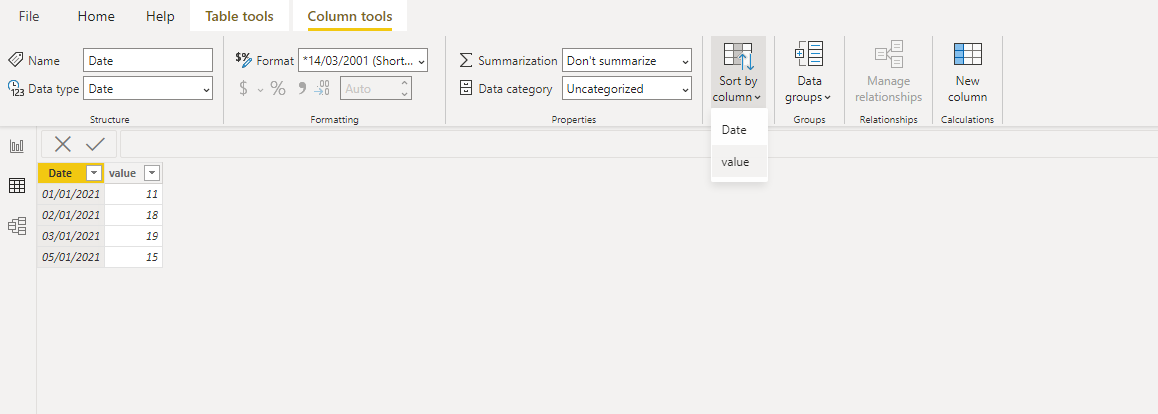Select the Column tools tab
Screen dimensions: 1158x414
pyautogui.click(x=350, y=16)
